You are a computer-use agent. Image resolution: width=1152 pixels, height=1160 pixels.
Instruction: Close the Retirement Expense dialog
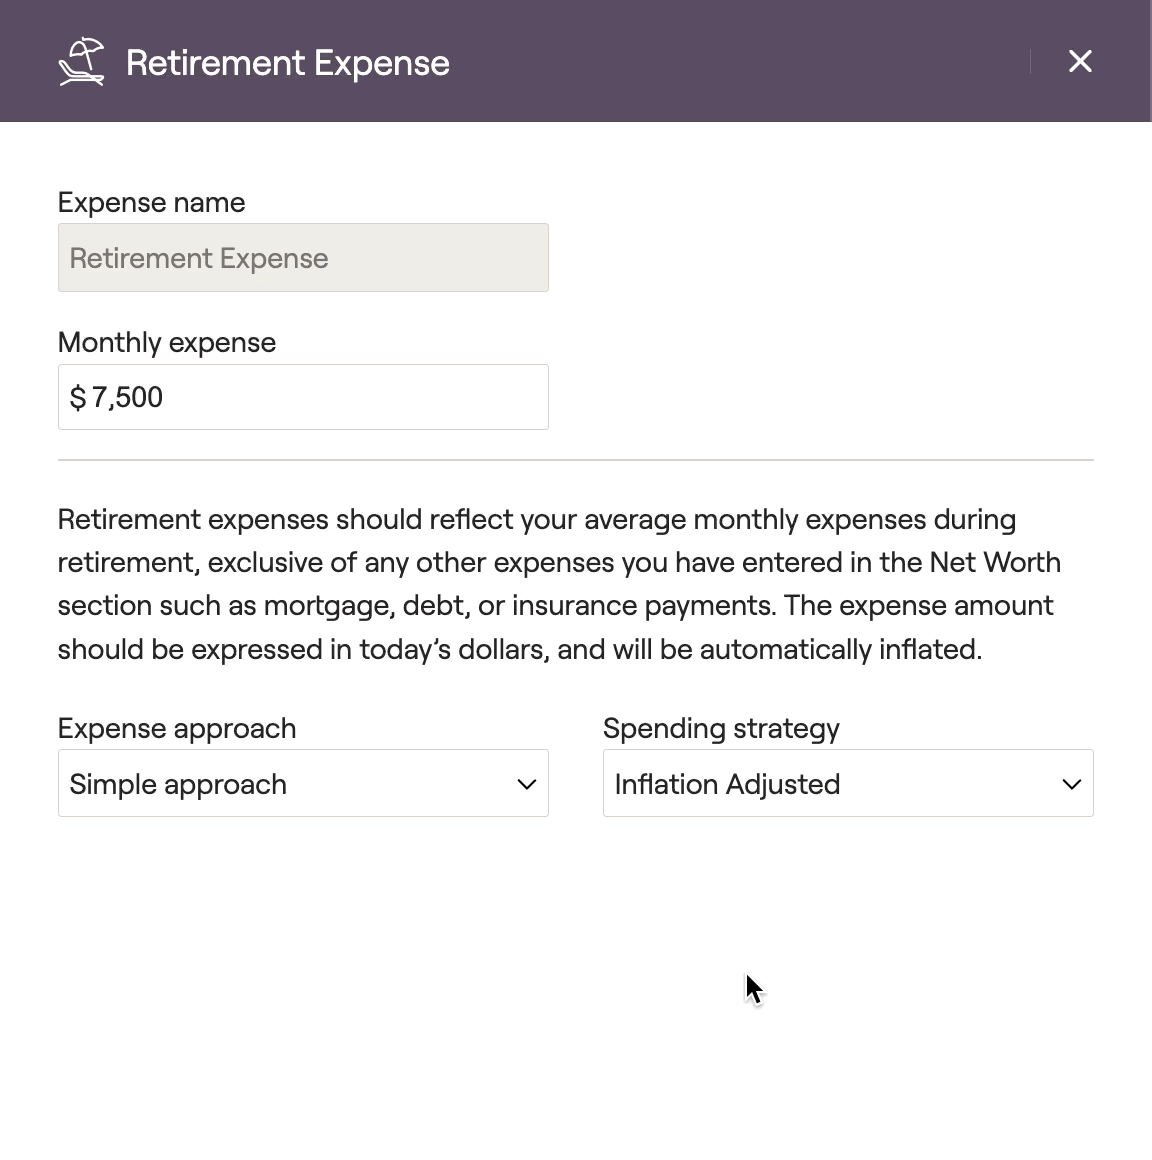pyautogui.click(x=1080, y=61)
